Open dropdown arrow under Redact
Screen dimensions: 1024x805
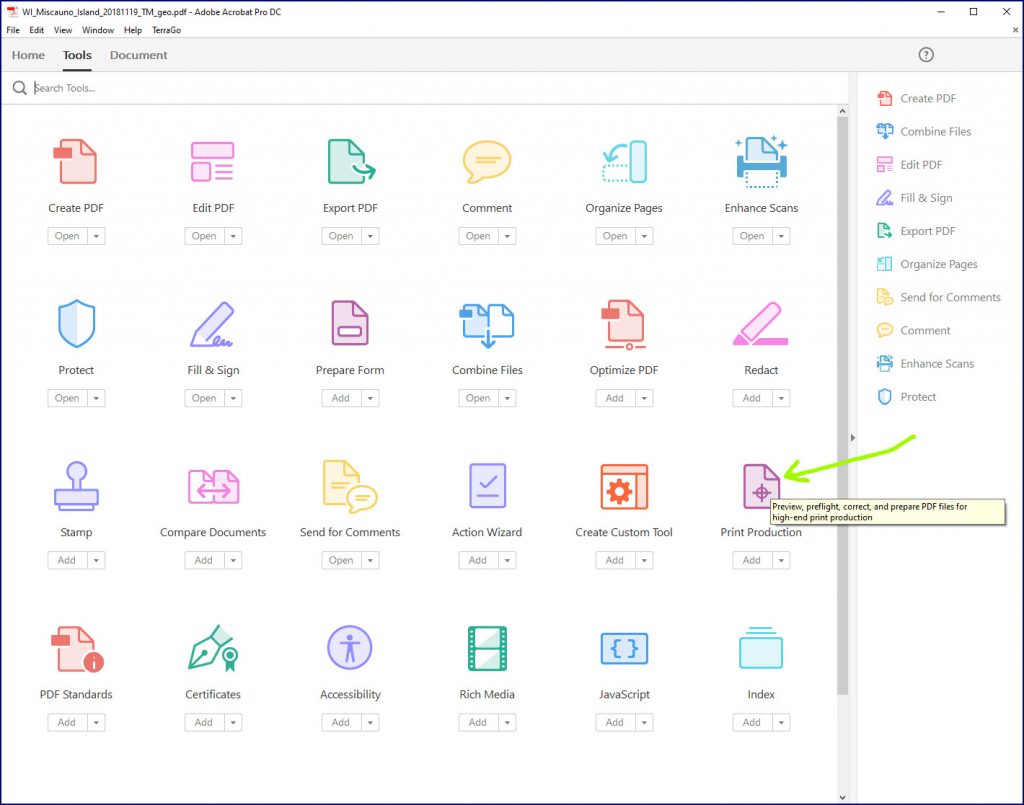pyautogui.click(x=781, y=398)
